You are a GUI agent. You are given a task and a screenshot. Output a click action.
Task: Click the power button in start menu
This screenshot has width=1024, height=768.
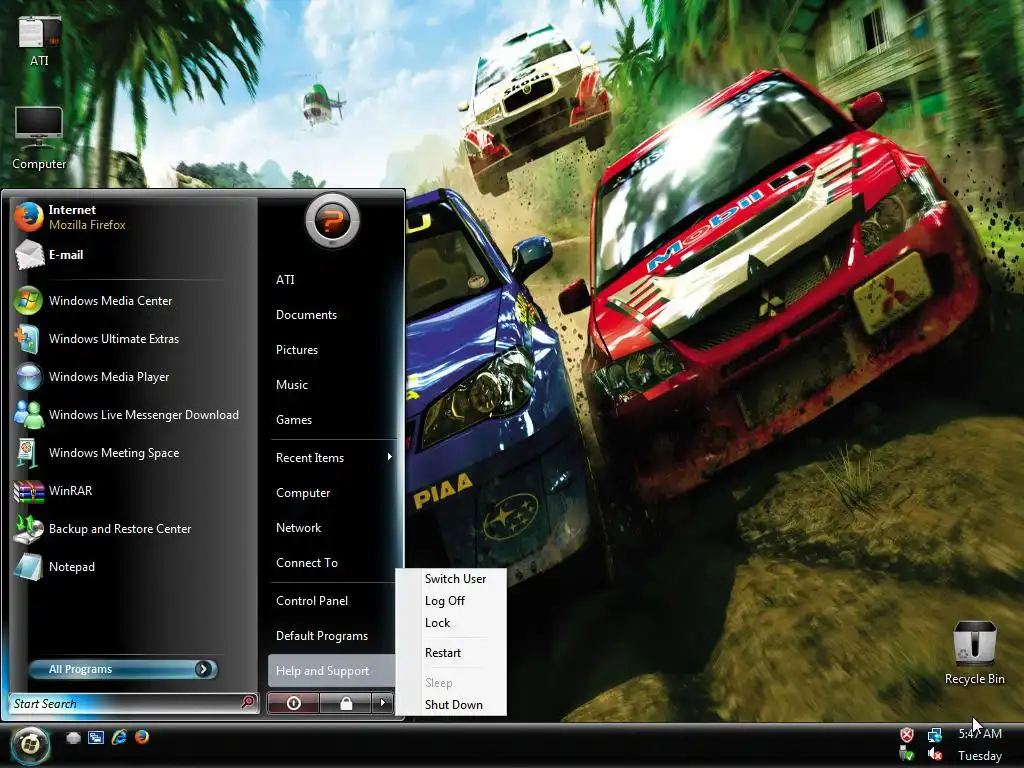click(294, 703)
